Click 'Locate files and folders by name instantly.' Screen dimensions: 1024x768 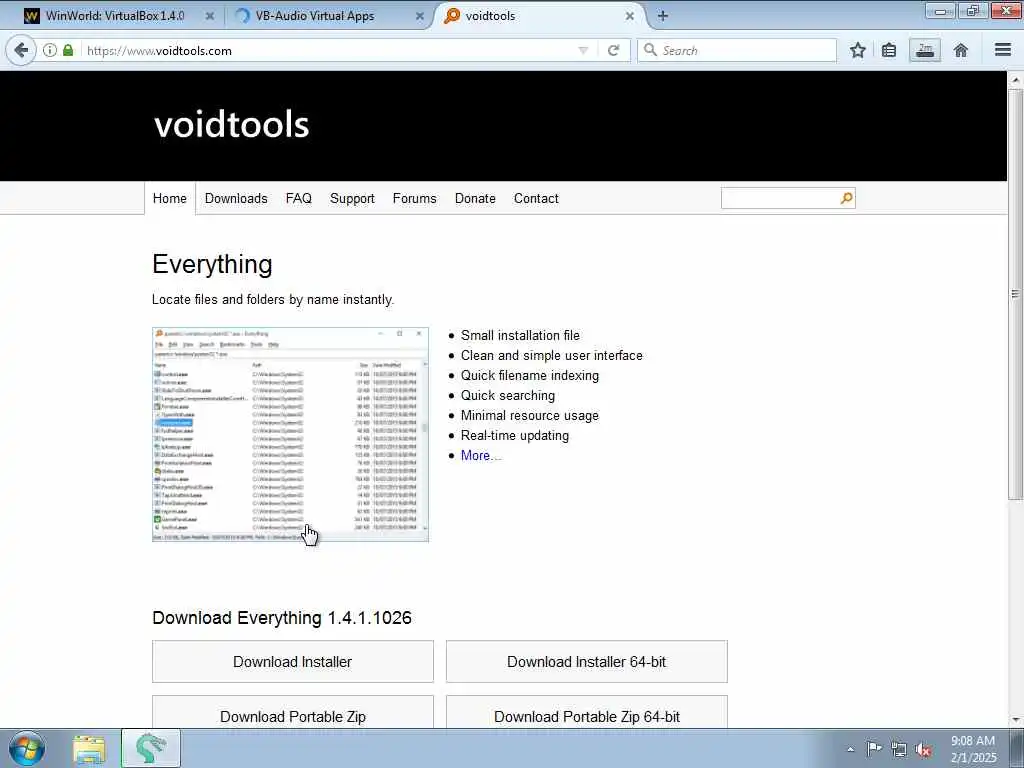tap(273, 300)
